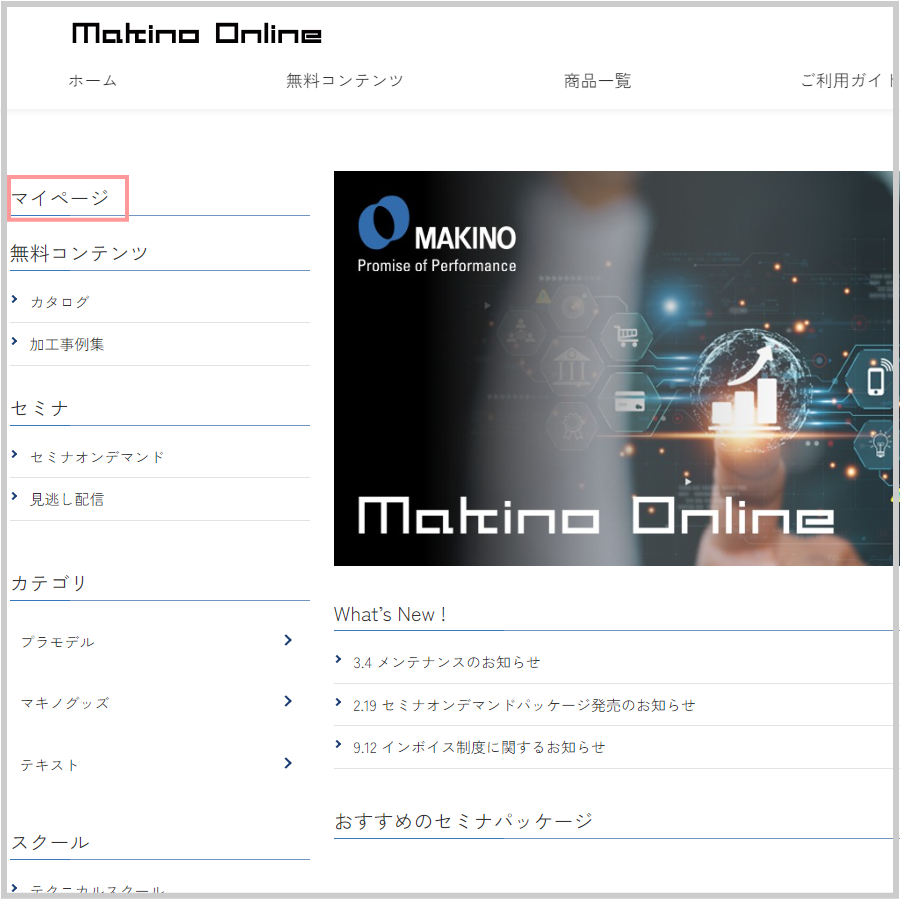This screenshot has height=900, width=900.
Task: Click the arrow icon beside 9.12 インボイス news
Action: [339, 744]
